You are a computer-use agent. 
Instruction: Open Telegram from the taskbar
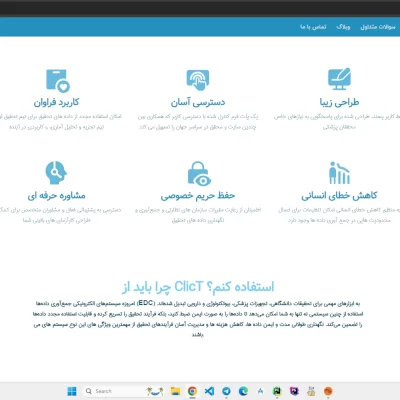pos(226,391)
